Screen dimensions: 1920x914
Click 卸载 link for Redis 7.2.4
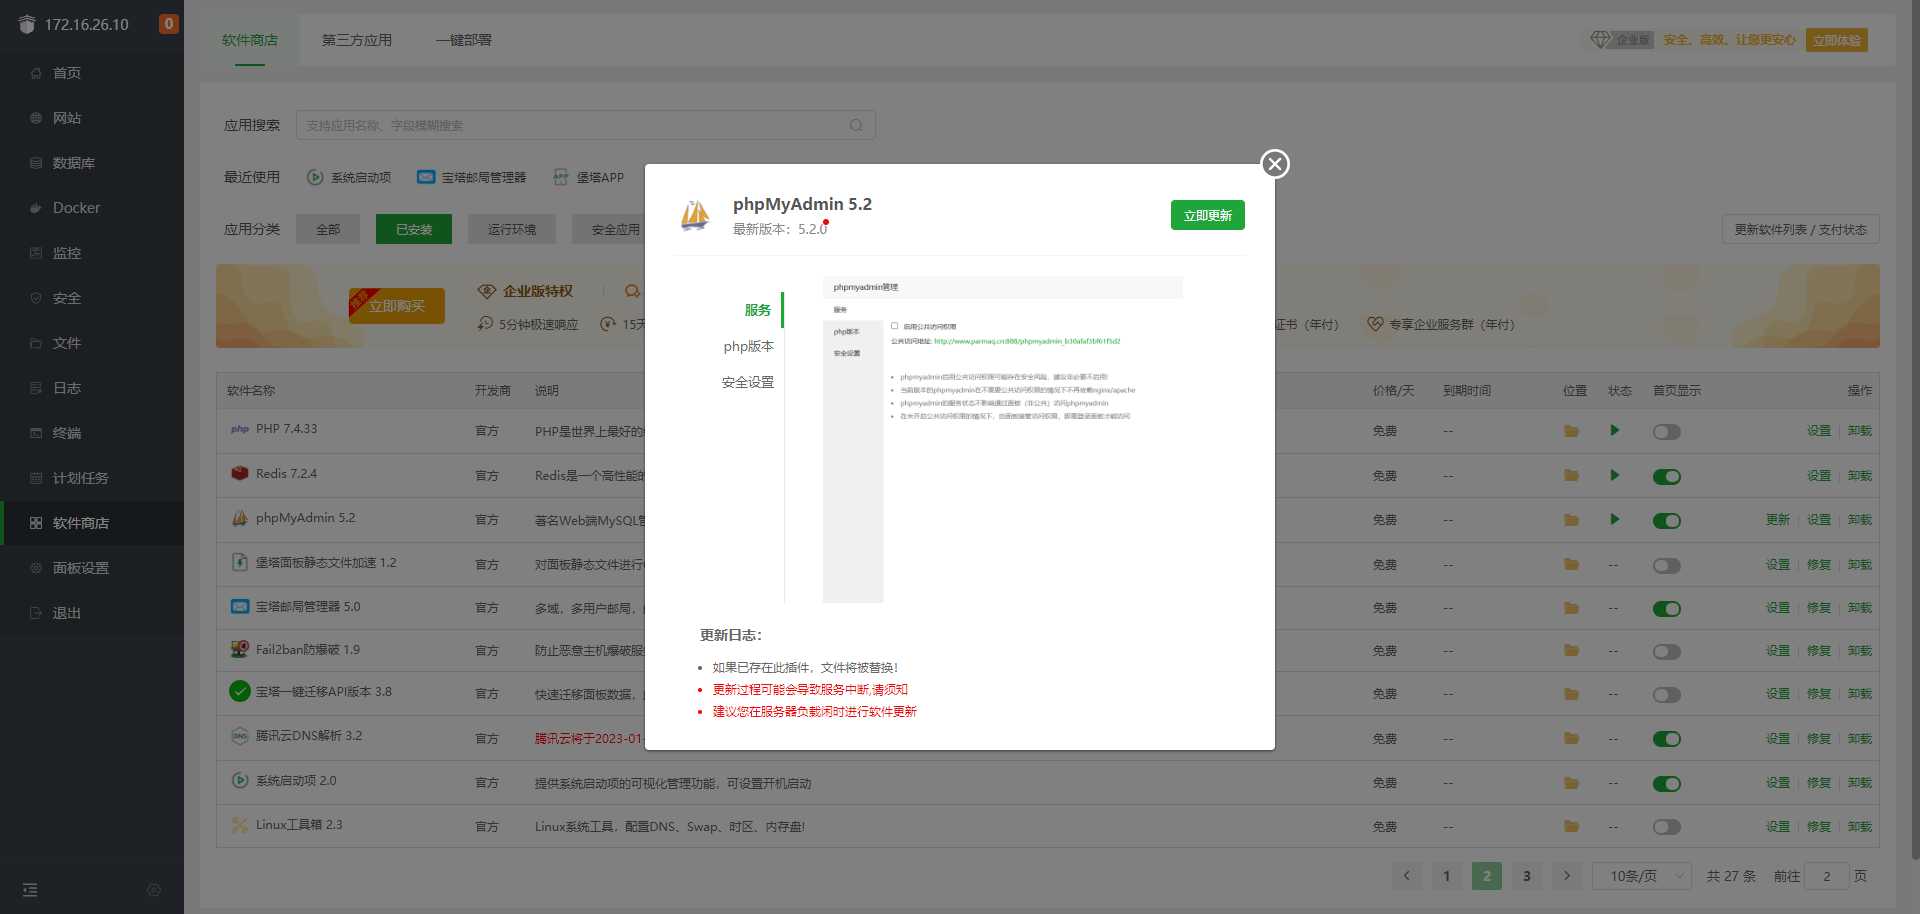click(x=1860, y=476)
